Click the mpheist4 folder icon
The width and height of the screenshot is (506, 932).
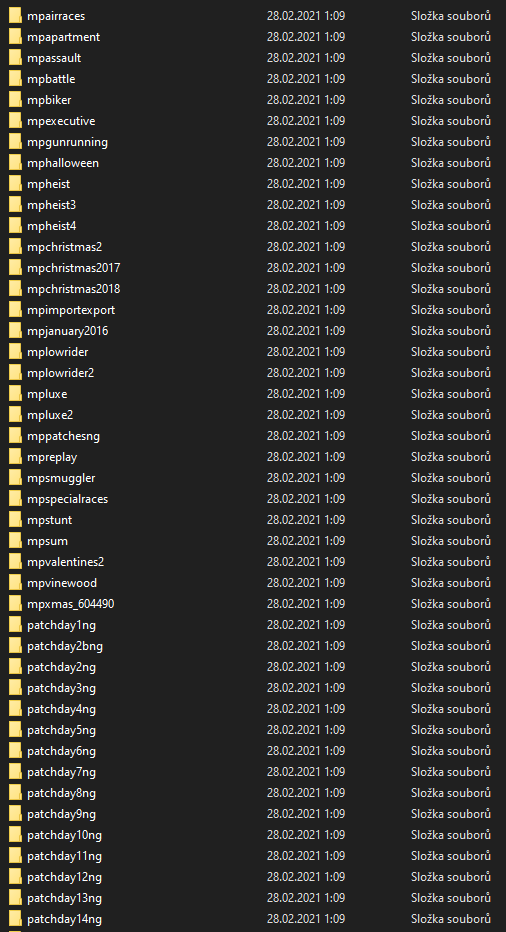tap(15, 226)
